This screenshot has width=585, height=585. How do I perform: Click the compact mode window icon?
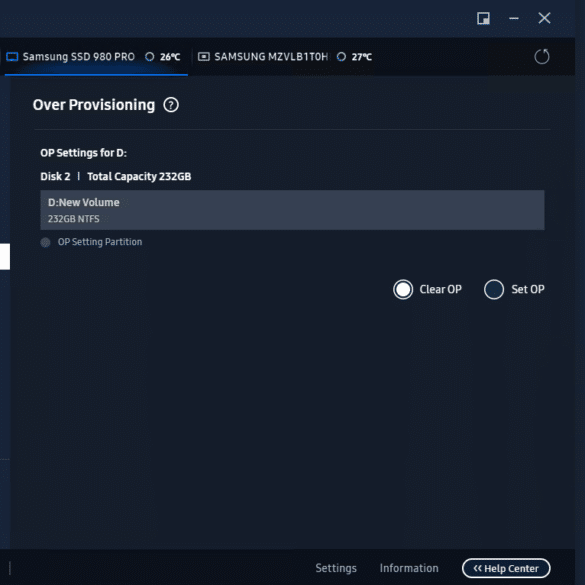click(484, 18)
